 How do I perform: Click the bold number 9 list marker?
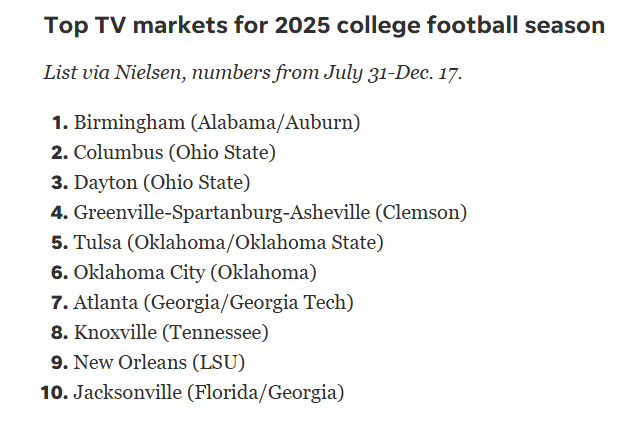tap(59, 363)
